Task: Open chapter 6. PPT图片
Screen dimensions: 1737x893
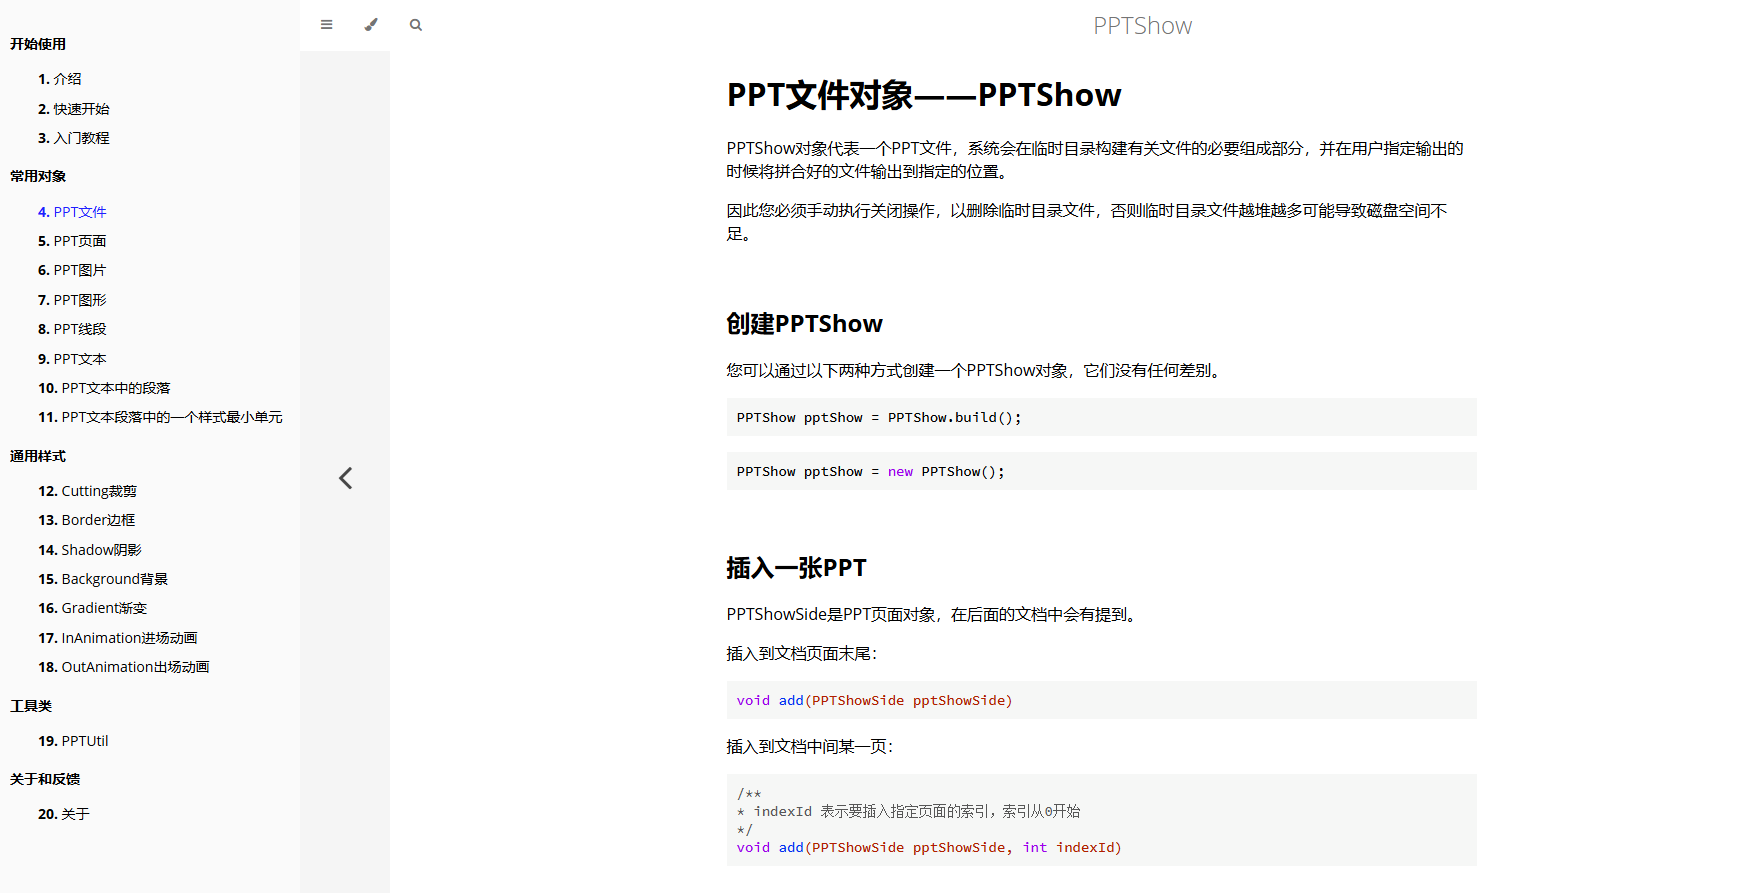Action: (72, 270)
